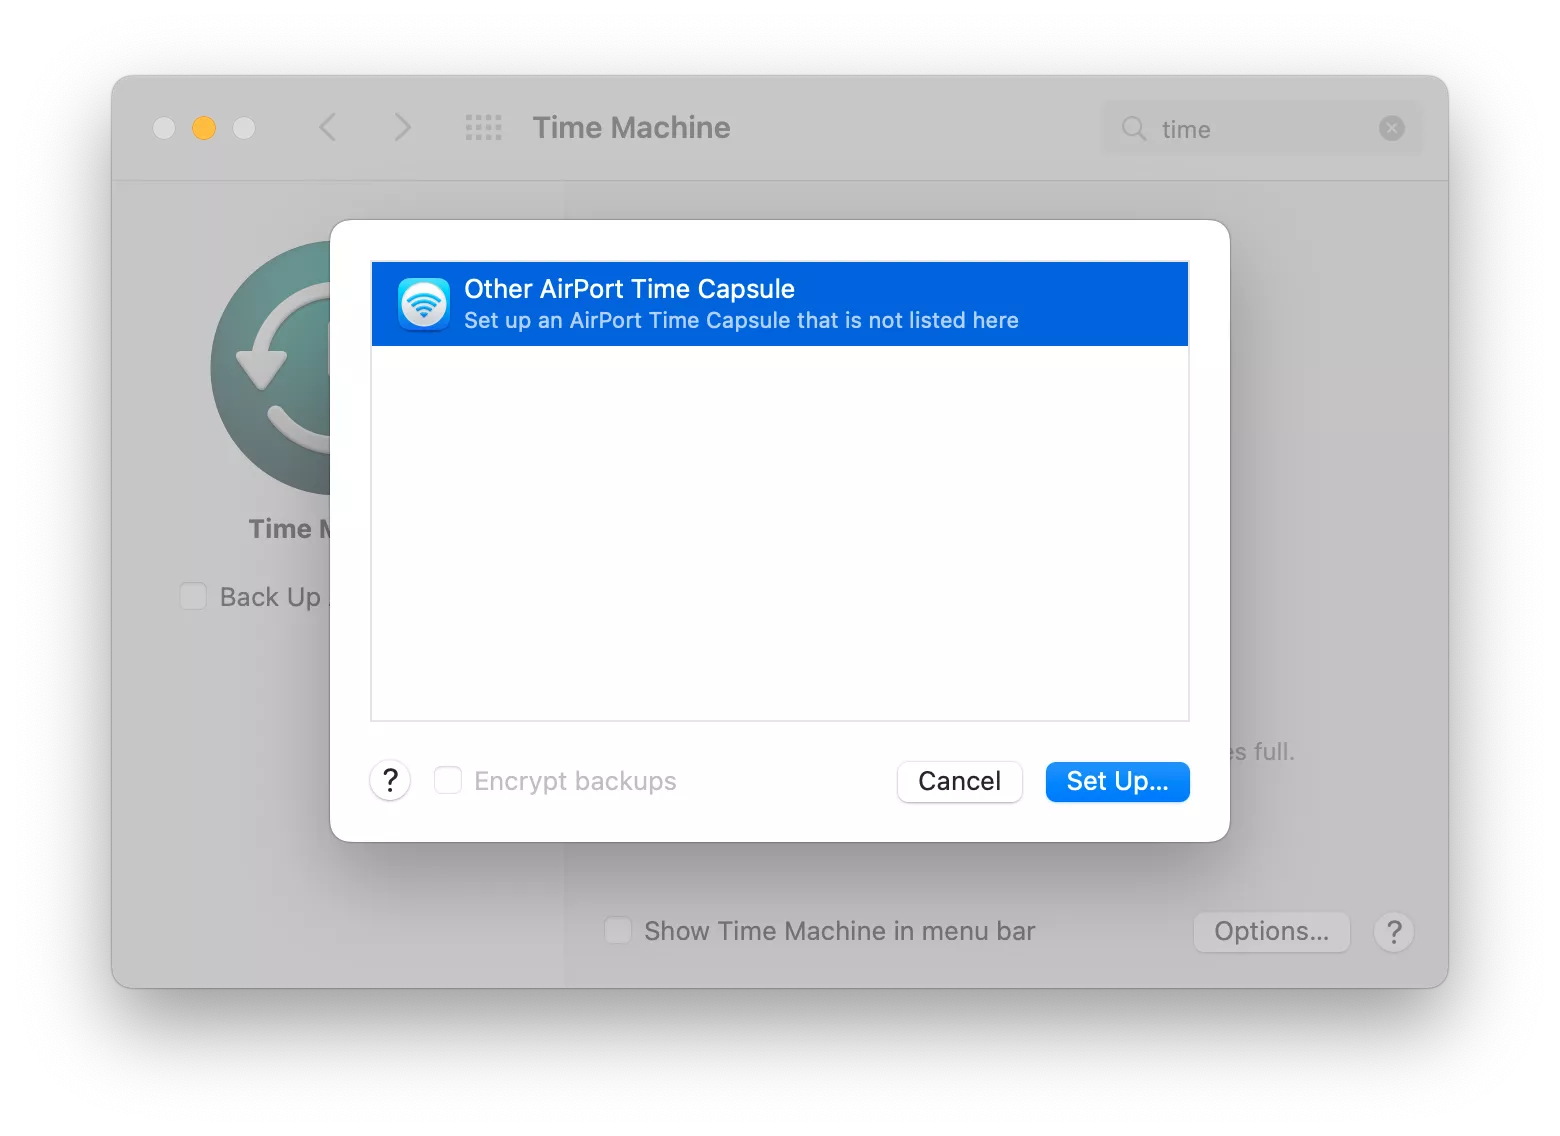Select the Other AirPort Time Capsule entry
Viewport: 1560px width, 1136px height.
(779, 303)
